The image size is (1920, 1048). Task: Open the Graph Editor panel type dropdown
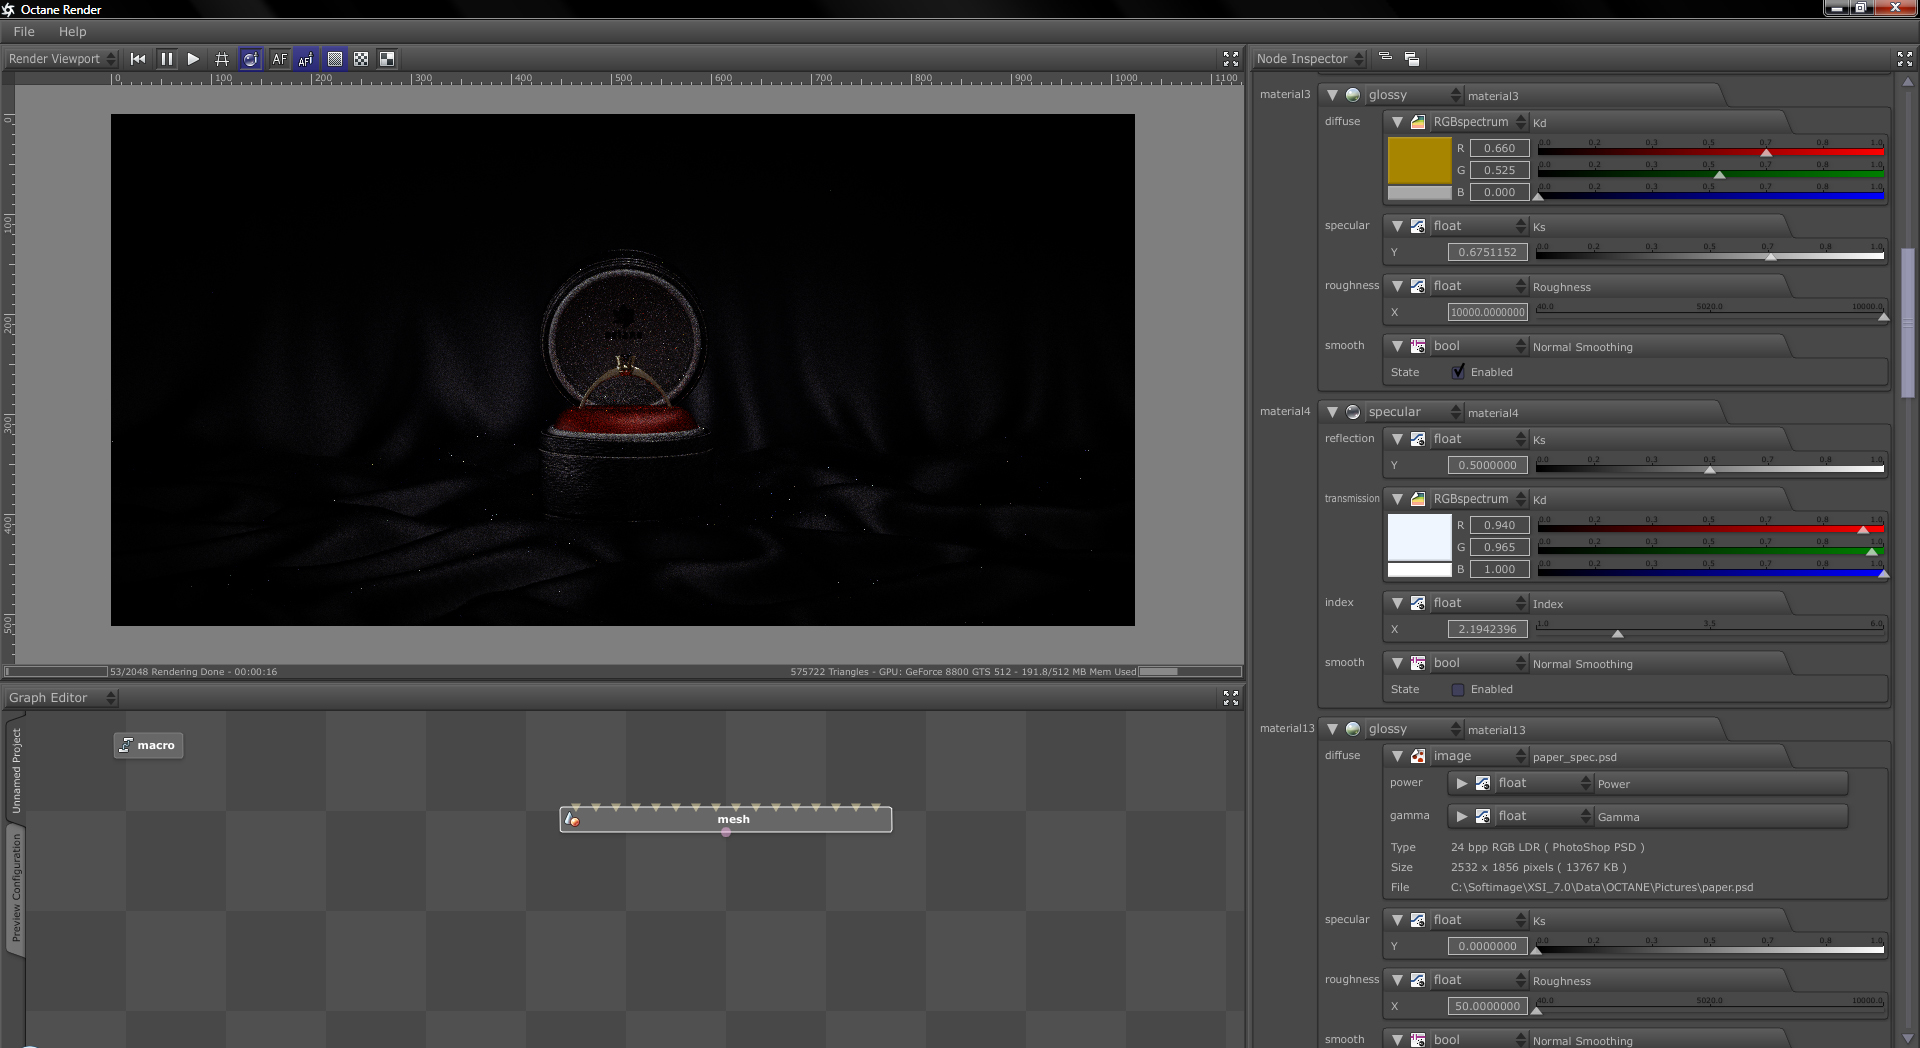62,698
